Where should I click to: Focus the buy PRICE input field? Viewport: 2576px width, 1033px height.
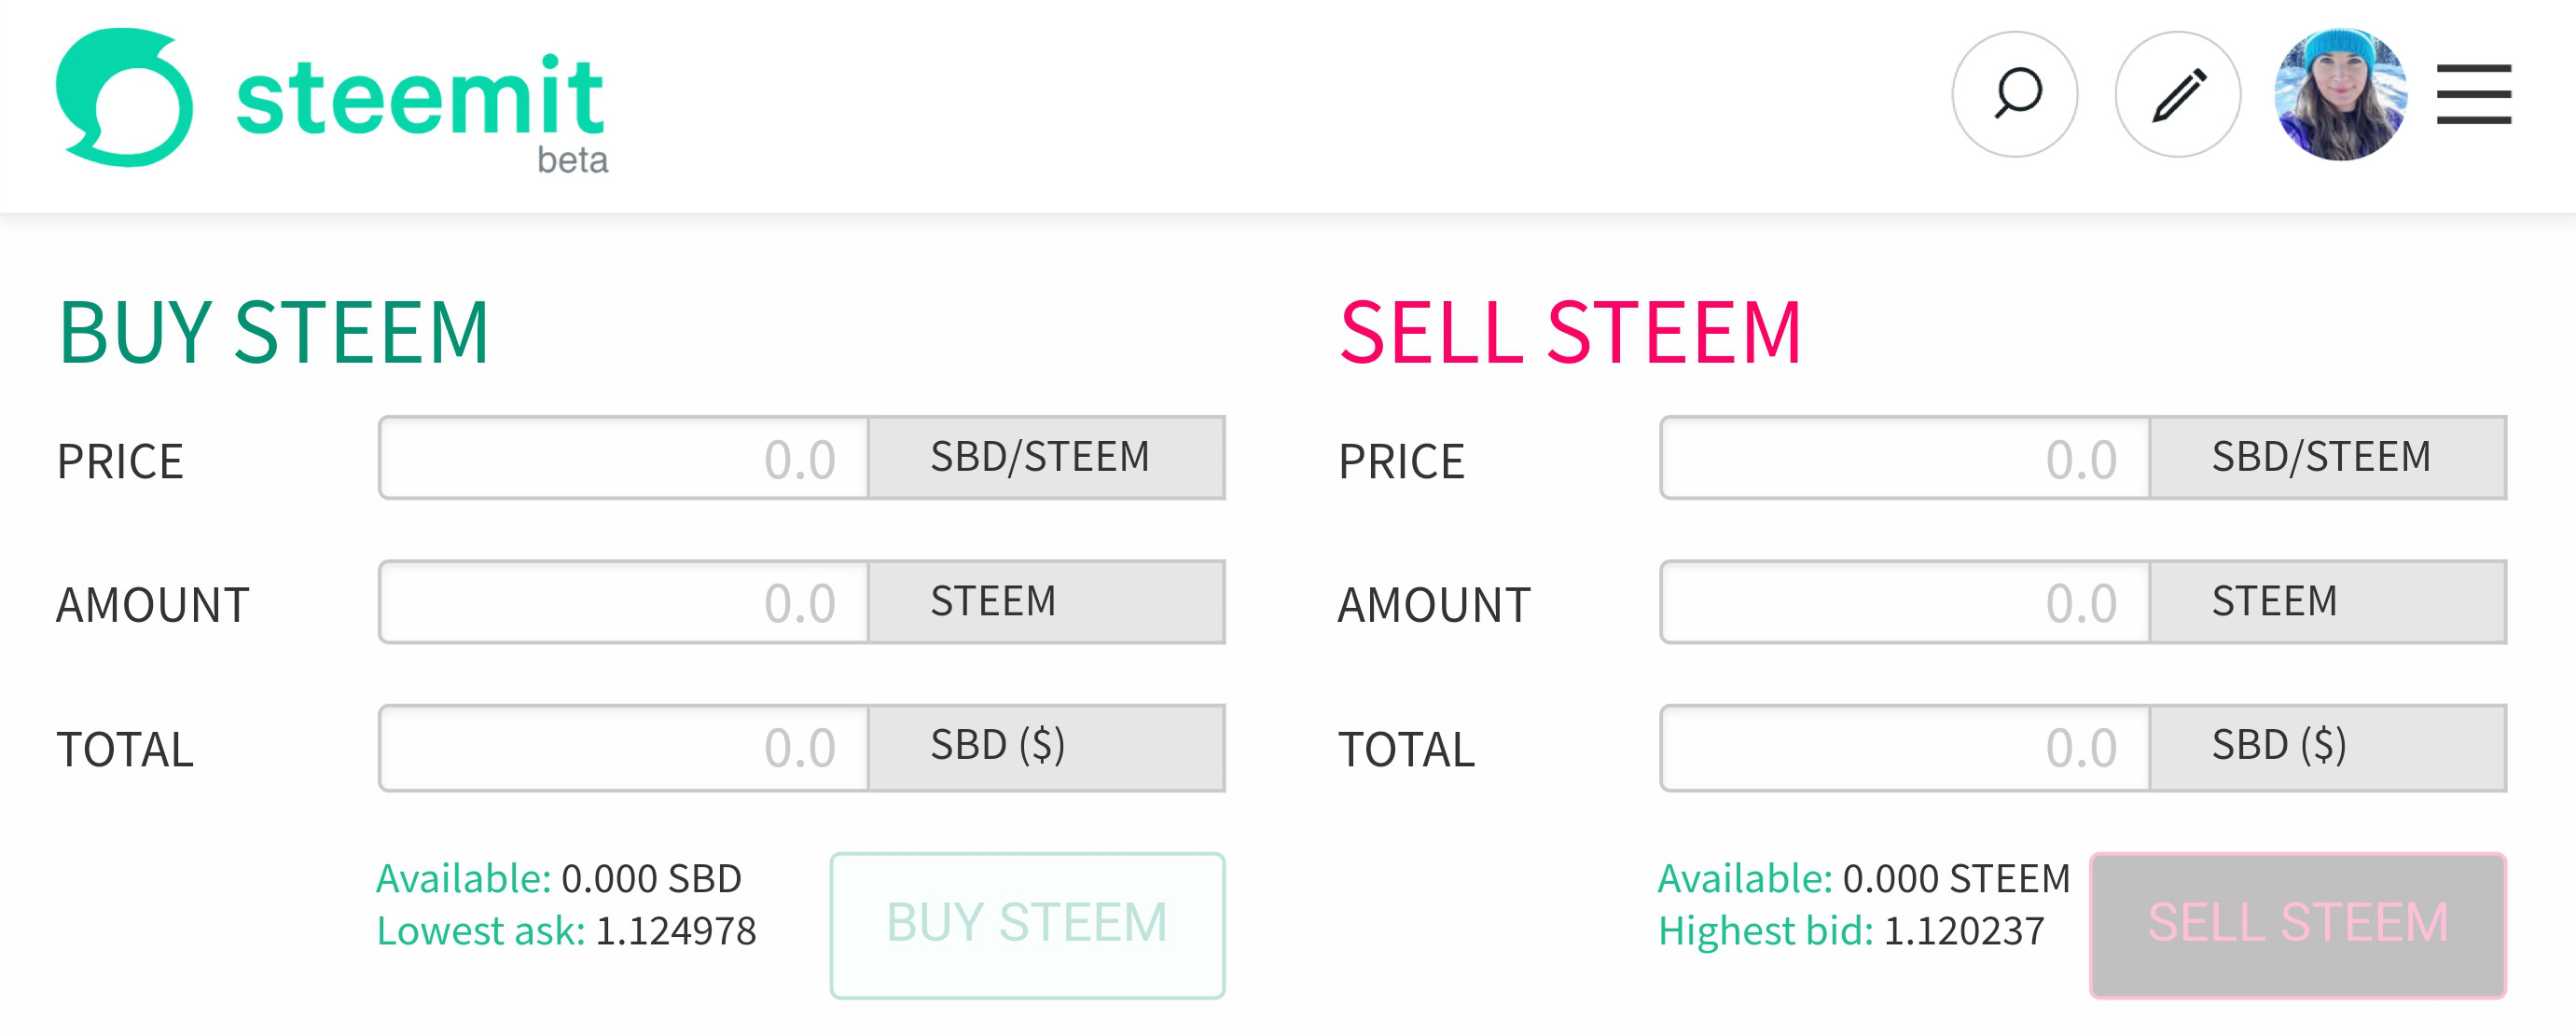point(624,458)
